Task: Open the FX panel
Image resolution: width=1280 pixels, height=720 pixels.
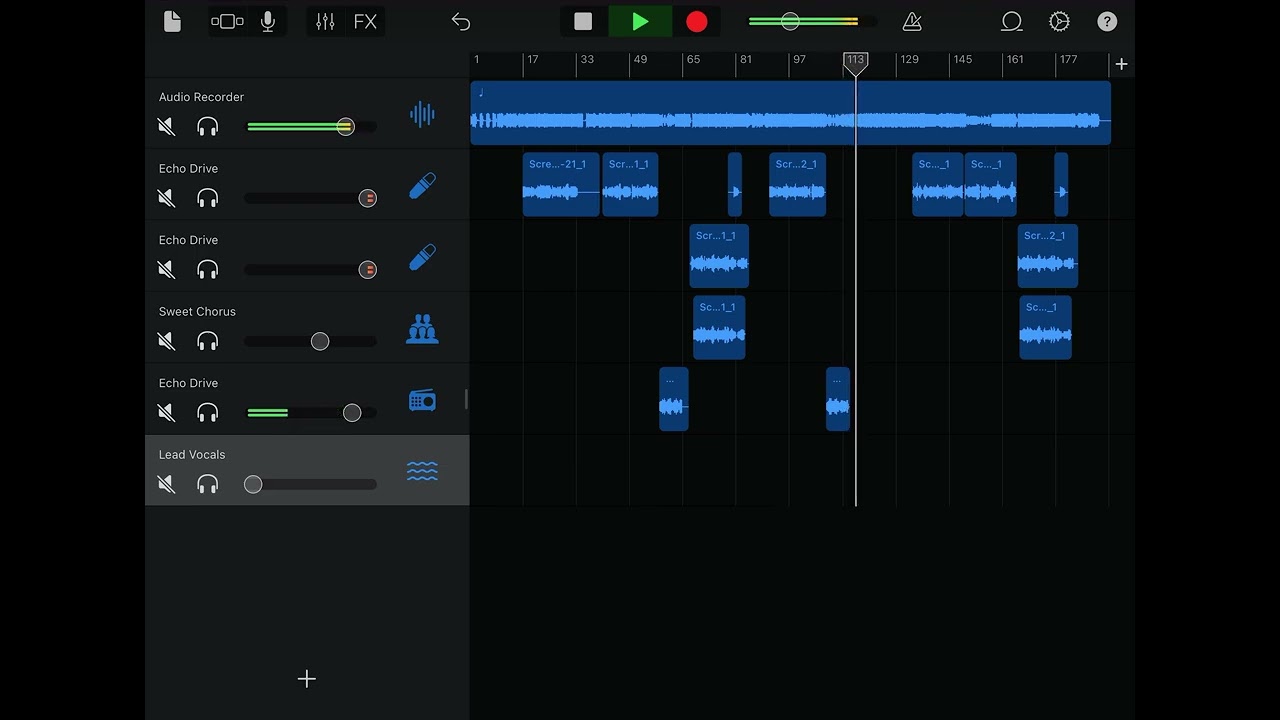Action: 365,21
